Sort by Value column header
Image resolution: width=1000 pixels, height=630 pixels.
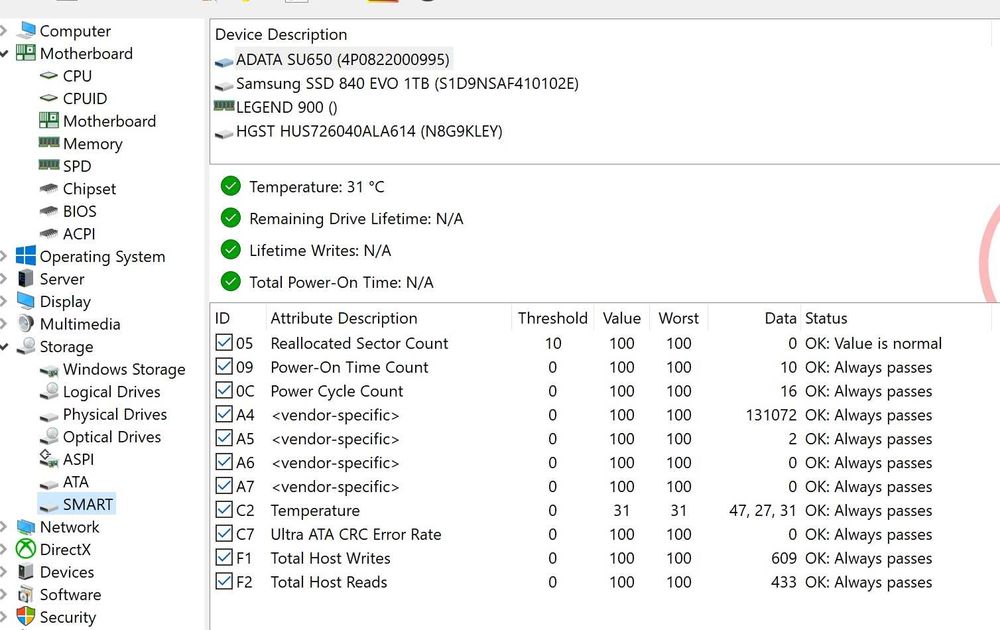(621, 318)
